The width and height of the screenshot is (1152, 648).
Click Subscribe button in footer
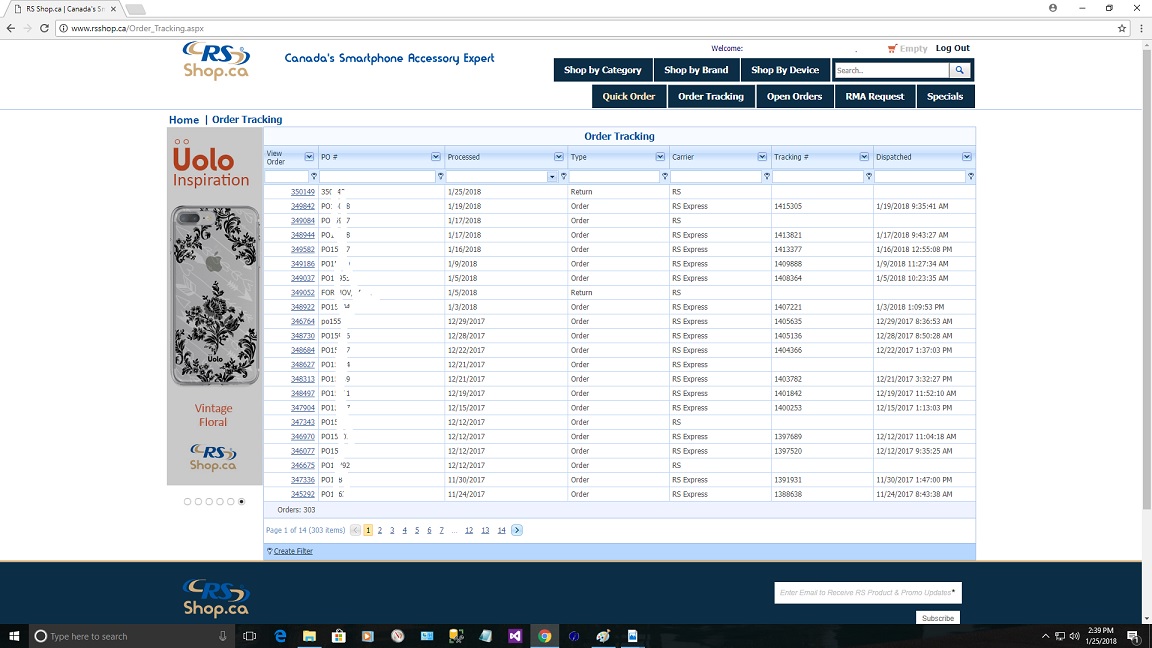[938, 618]
